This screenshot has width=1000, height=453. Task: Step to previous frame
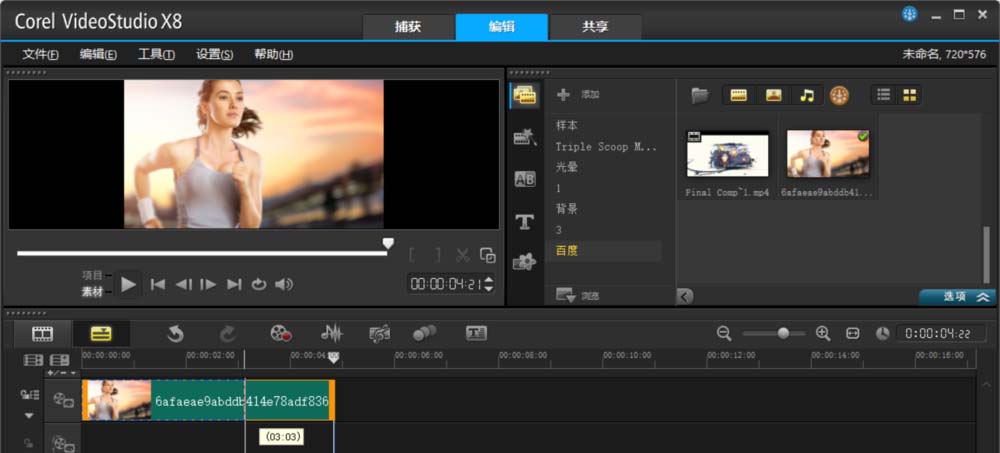coord(183,285)
